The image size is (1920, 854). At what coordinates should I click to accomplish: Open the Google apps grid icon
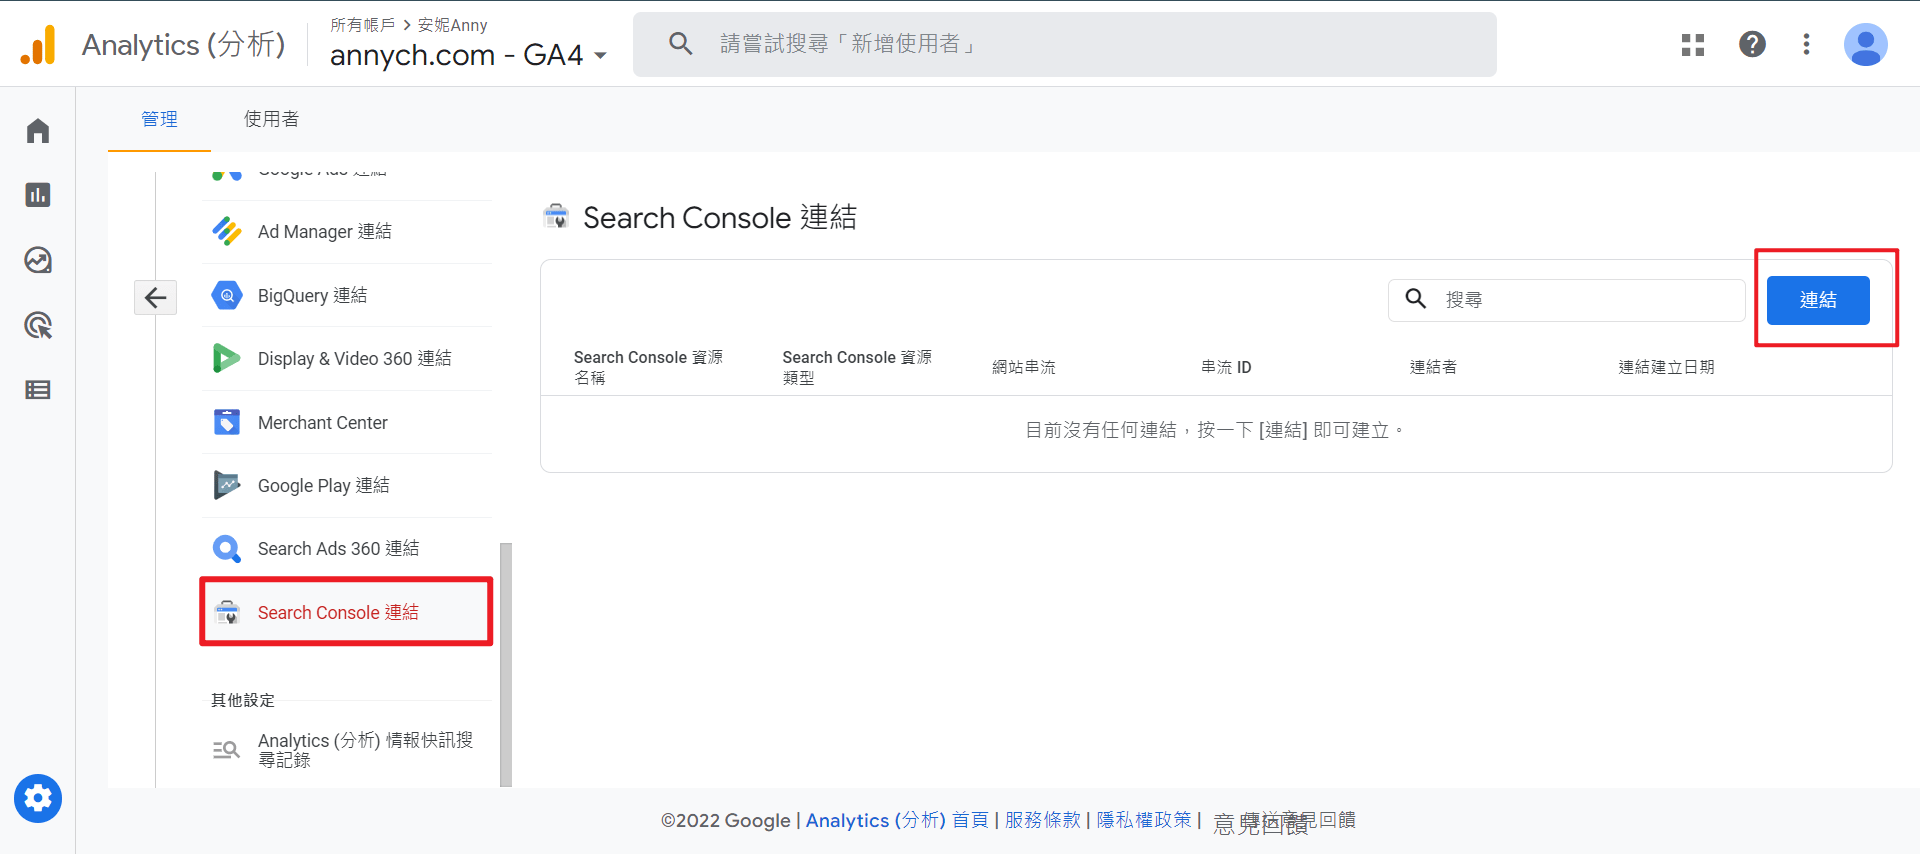tap(1693, 45)
